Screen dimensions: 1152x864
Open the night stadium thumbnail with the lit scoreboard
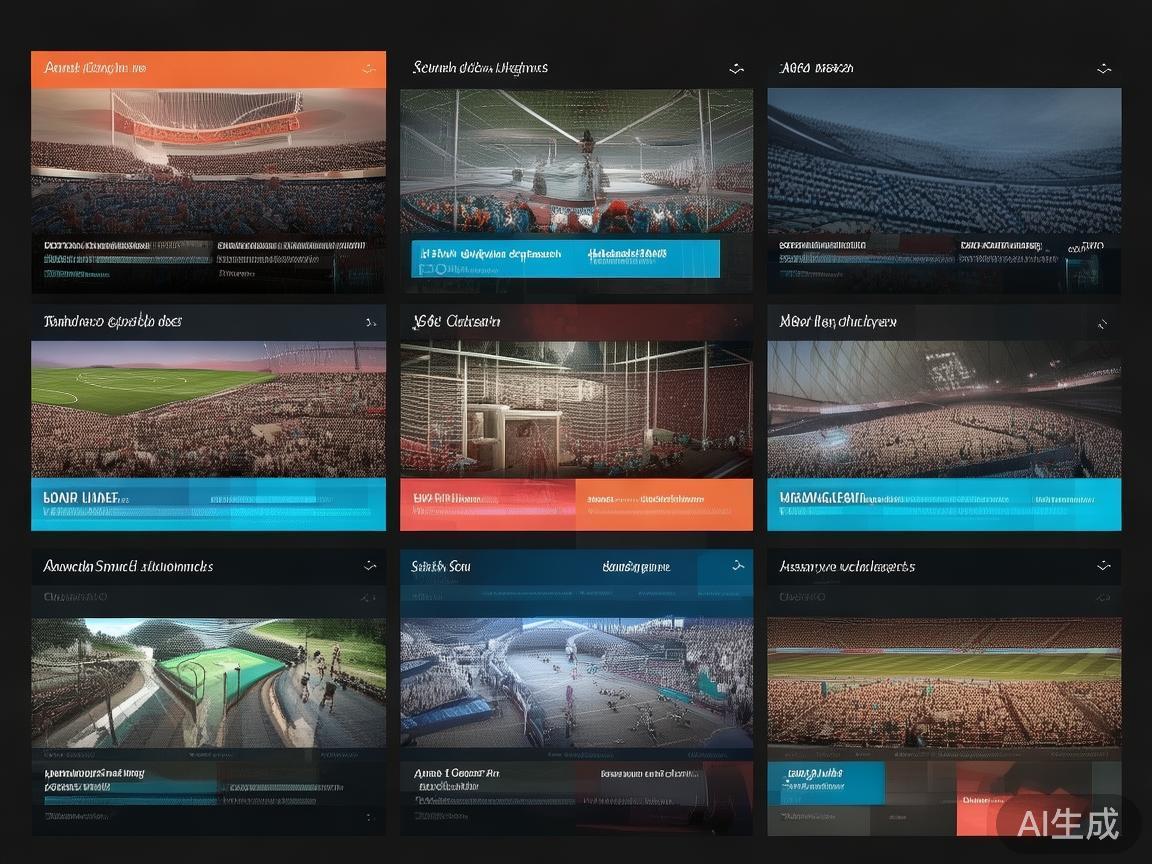coord(944,409)
